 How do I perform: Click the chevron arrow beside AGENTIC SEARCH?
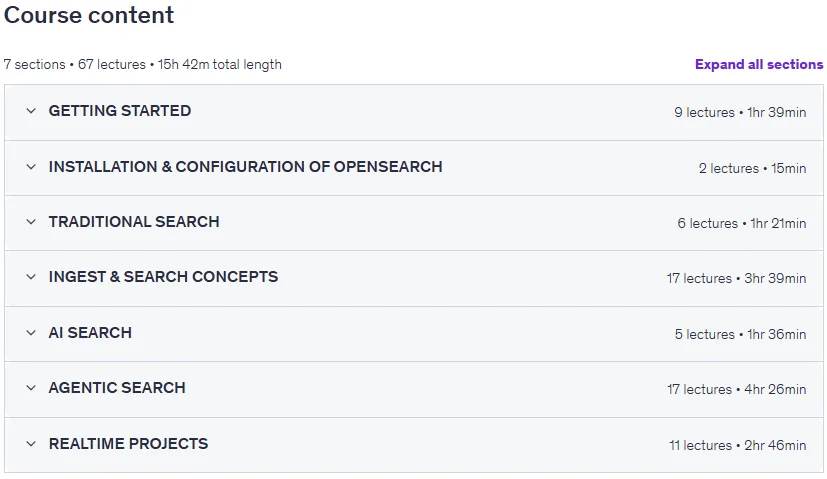(x=31, y=388)
